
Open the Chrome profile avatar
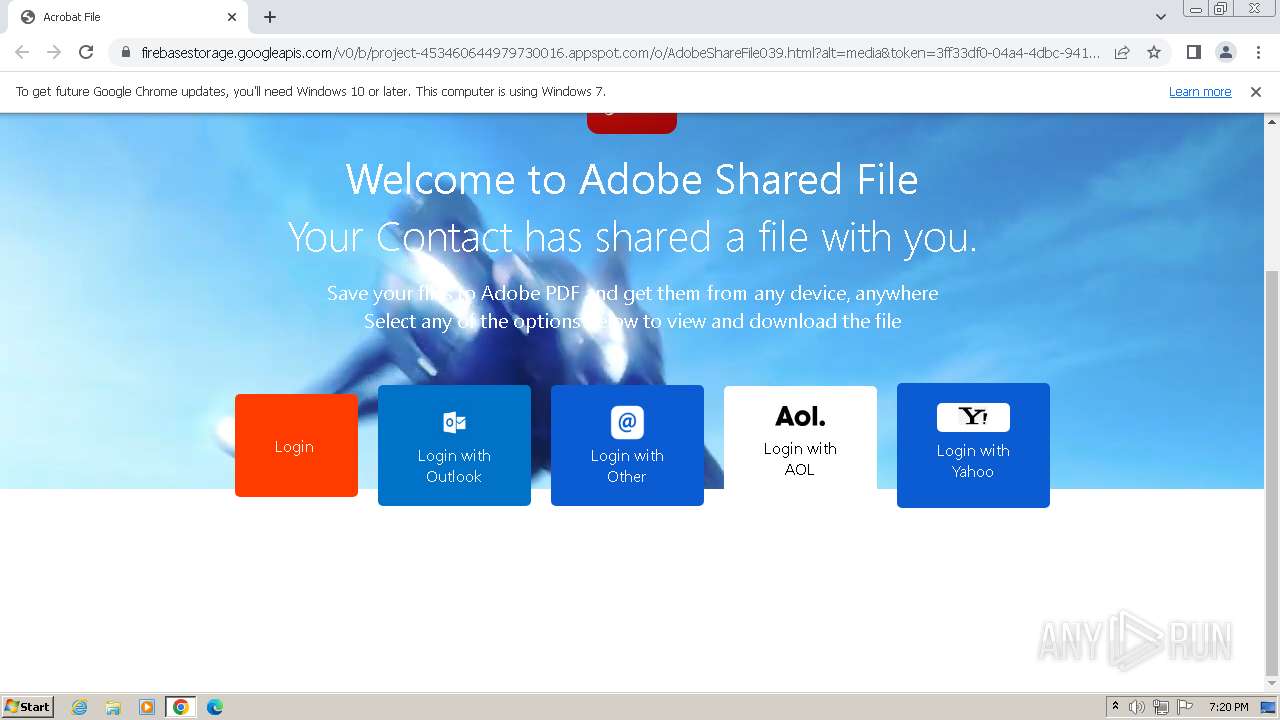(1225, 52)
